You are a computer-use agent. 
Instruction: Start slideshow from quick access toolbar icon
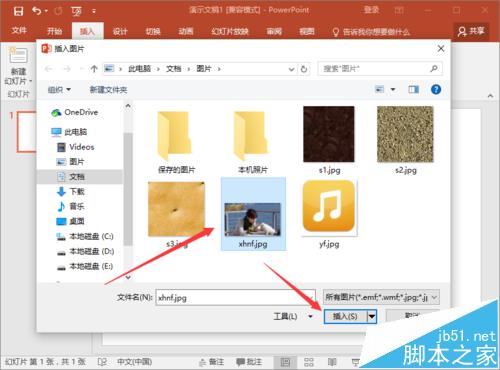click(76, 12)
